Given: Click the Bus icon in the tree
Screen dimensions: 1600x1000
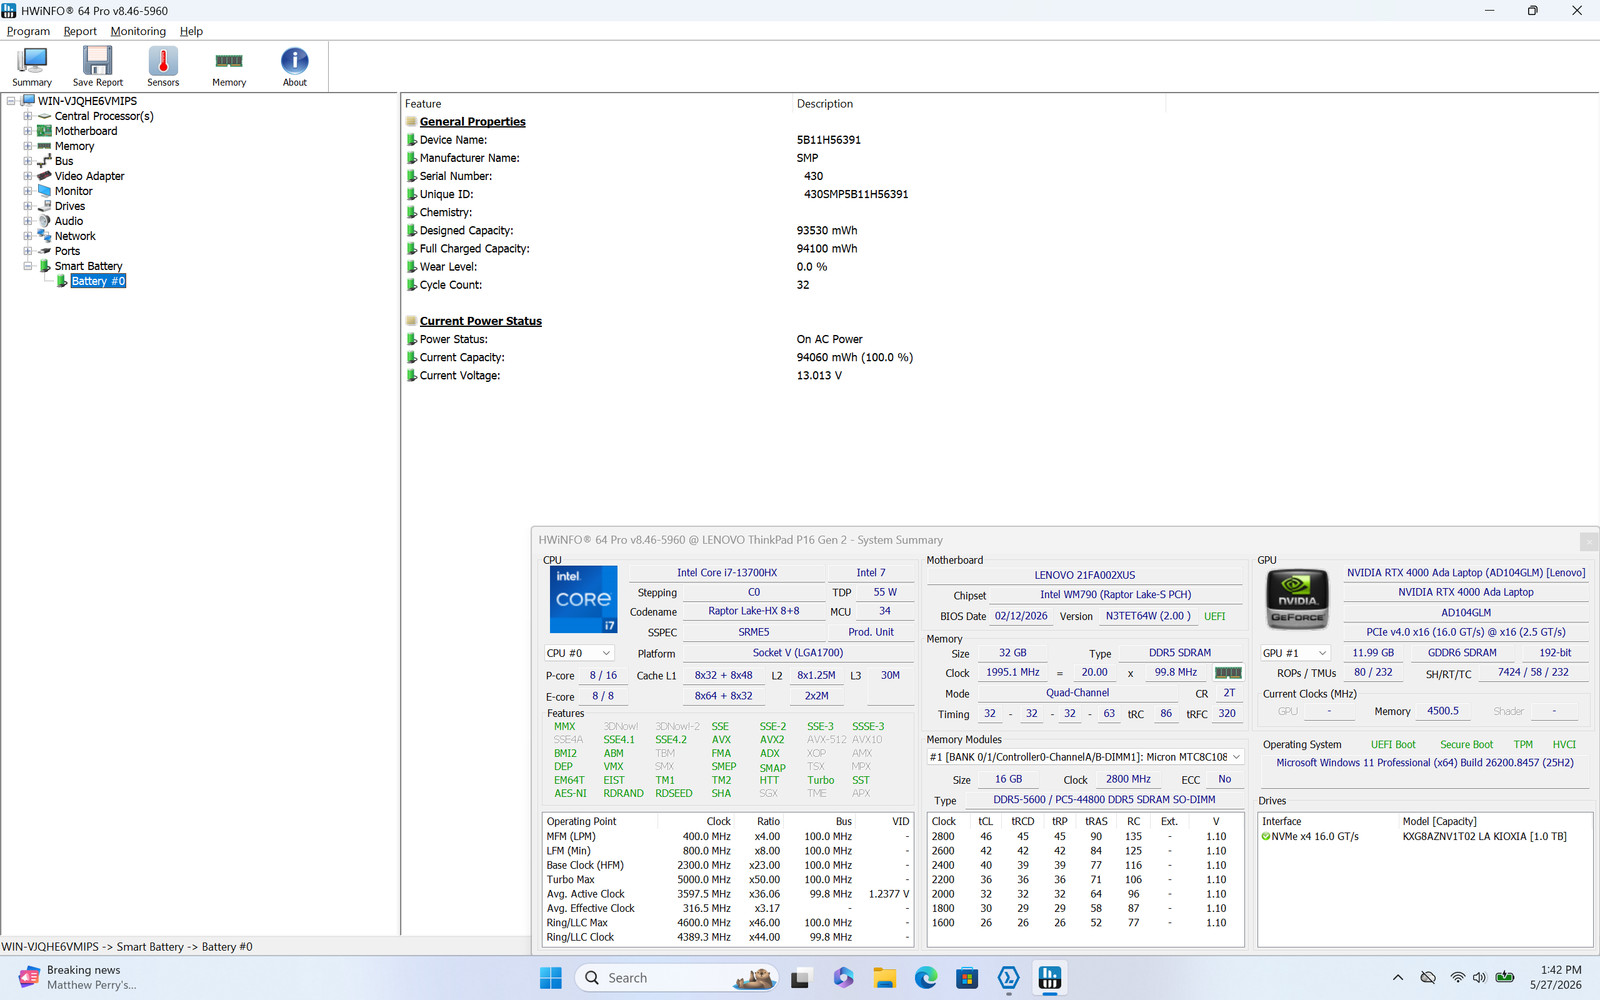Looking at the screenshot, I should coord(44,161).
